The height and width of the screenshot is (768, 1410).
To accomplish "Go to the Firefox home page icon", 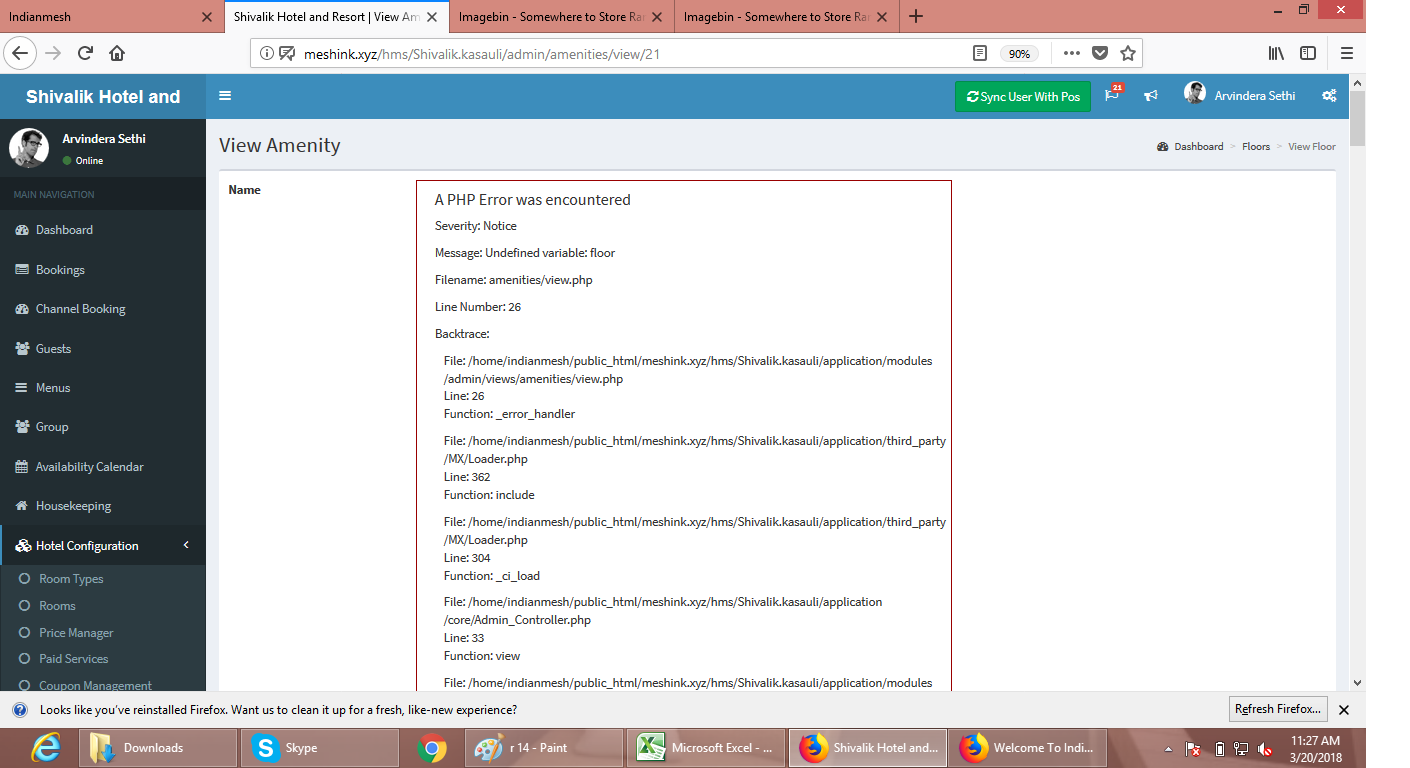I will (x=117, y=53).
